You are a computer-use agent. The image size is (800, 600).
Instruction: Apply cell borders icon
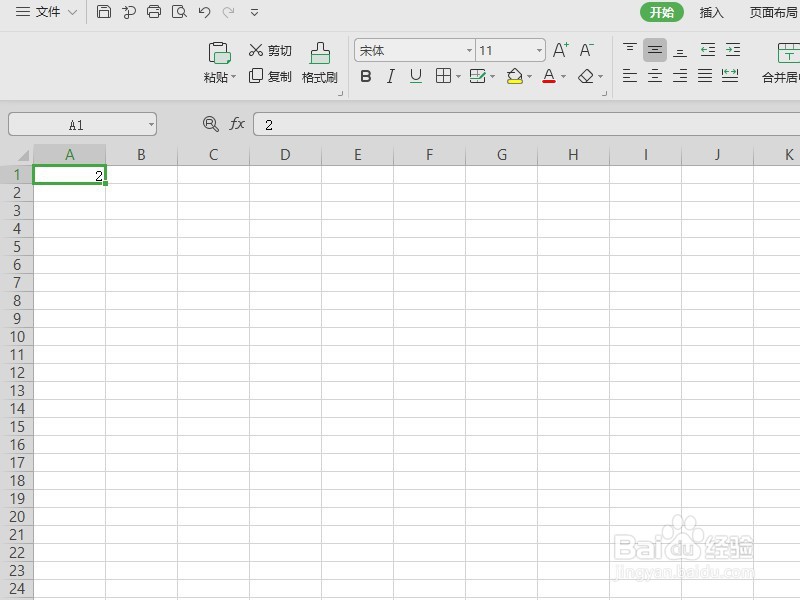pyautogui.click(x=443, y=76)
